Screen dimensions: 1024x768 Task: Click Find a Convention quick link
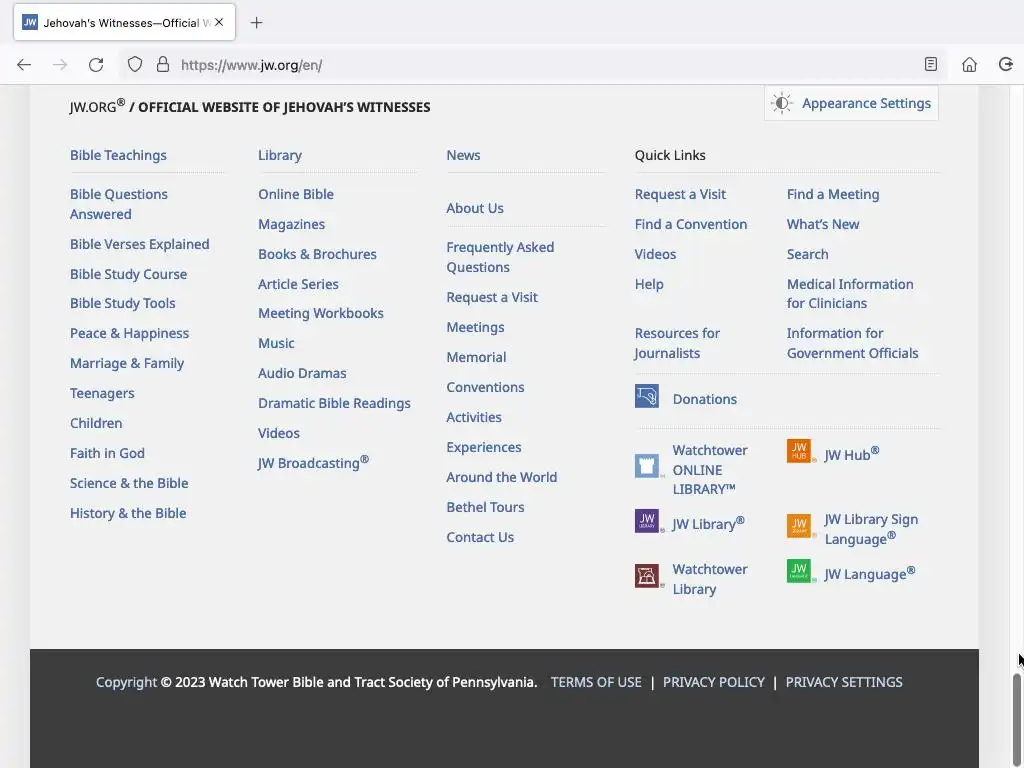(691, 225)
